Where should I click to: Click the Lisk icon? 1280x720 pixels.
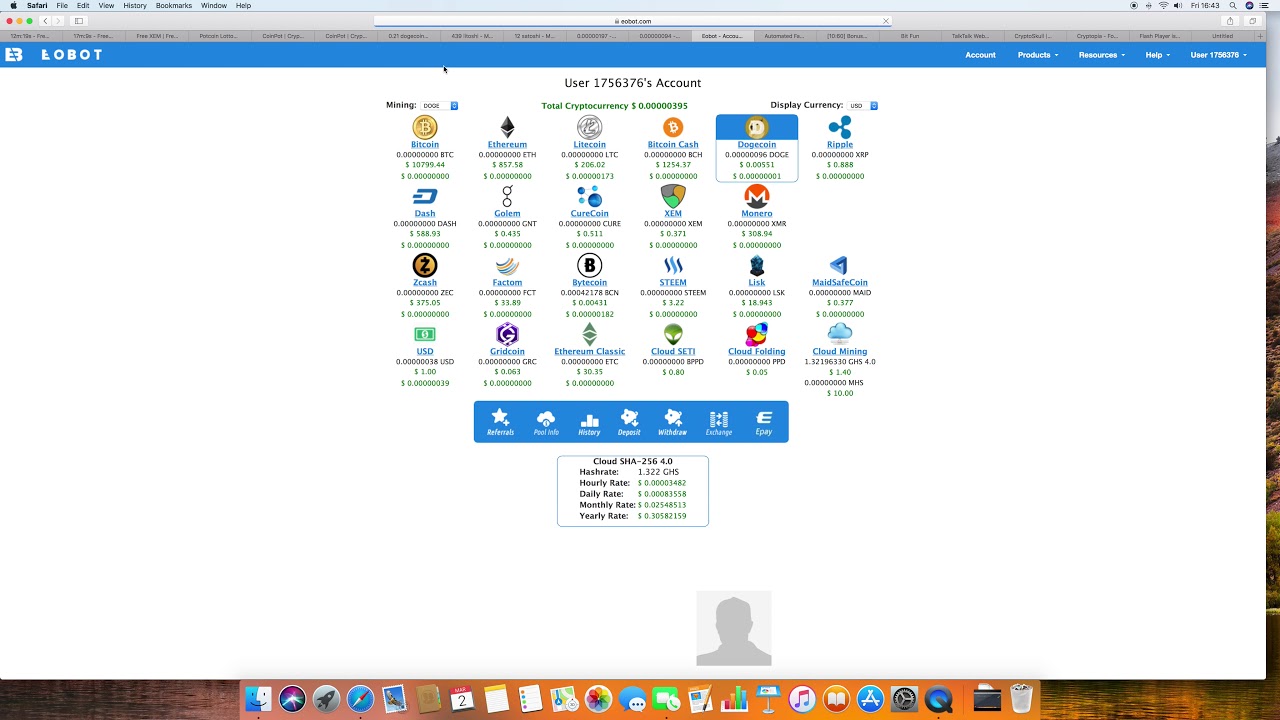pos(757,265)
